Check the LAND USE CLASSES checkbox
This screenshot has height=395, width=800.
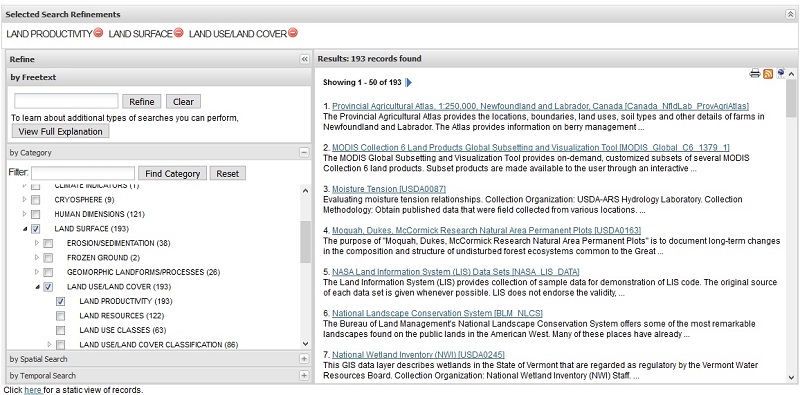click(x=61, y=330)
